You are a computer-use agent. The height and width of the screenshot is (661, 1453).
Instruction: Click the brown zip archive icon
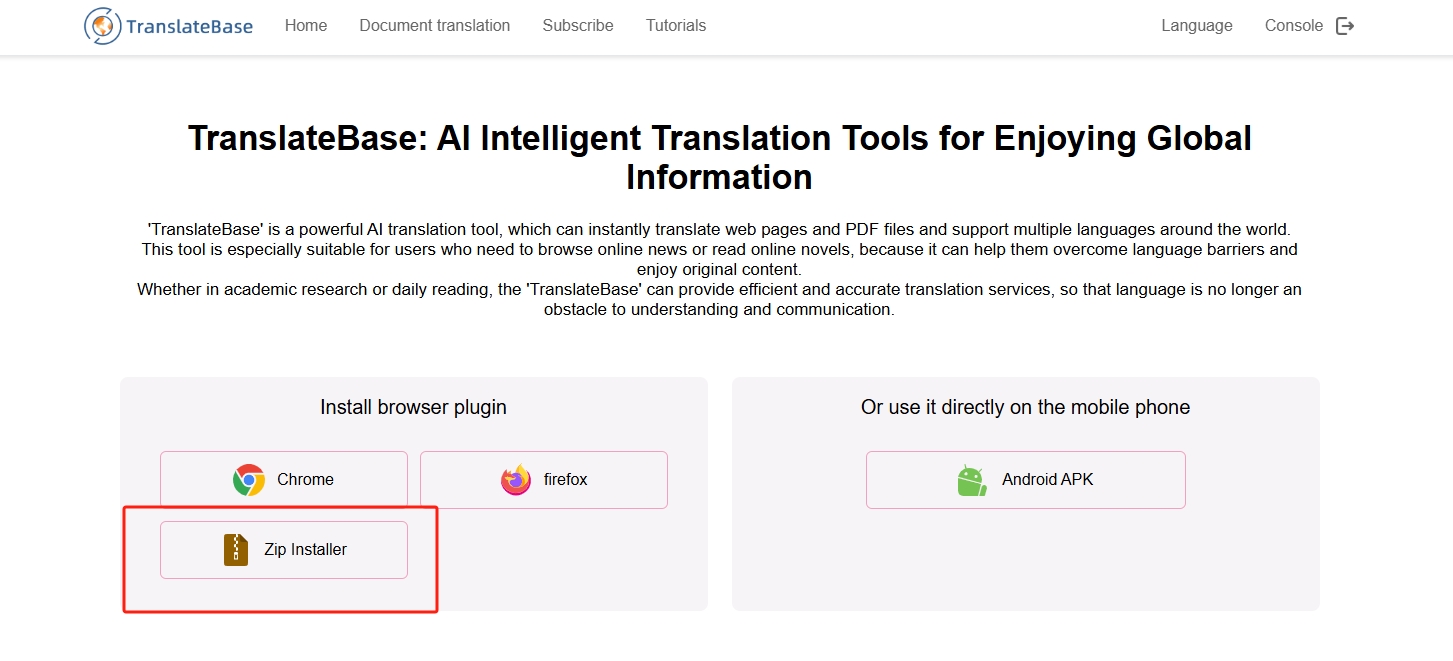236,550
